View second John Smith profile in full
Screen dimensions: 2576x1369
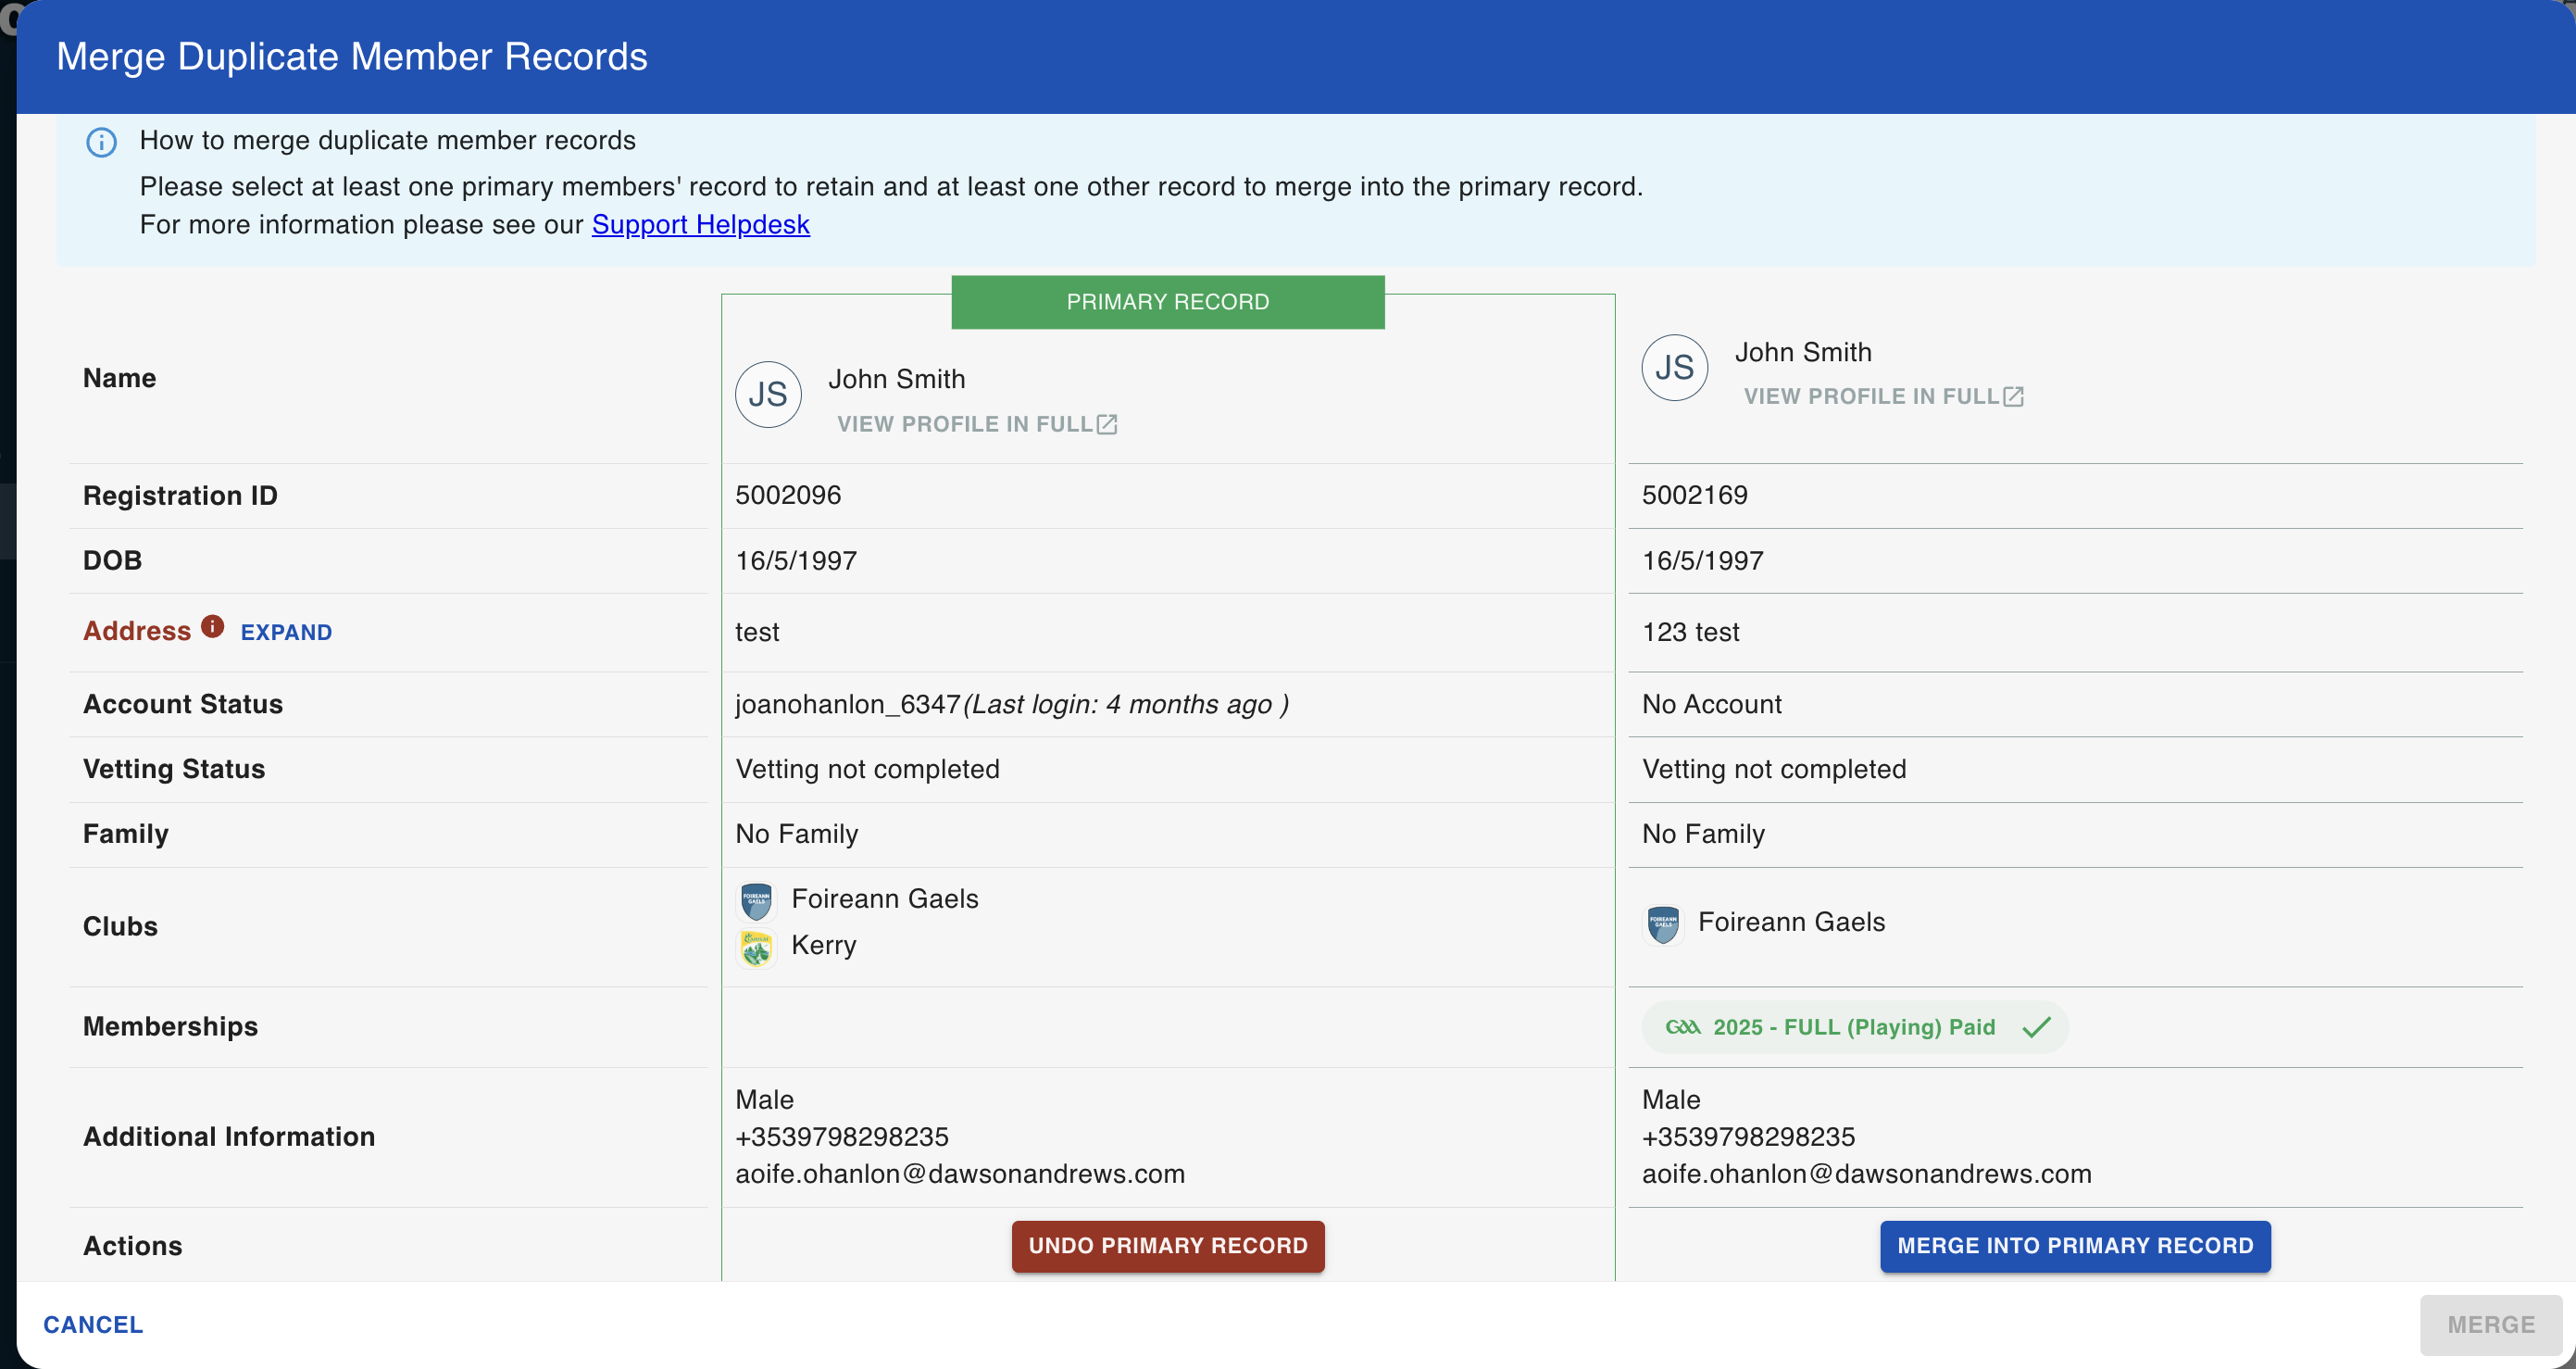tap(1883, 396)
